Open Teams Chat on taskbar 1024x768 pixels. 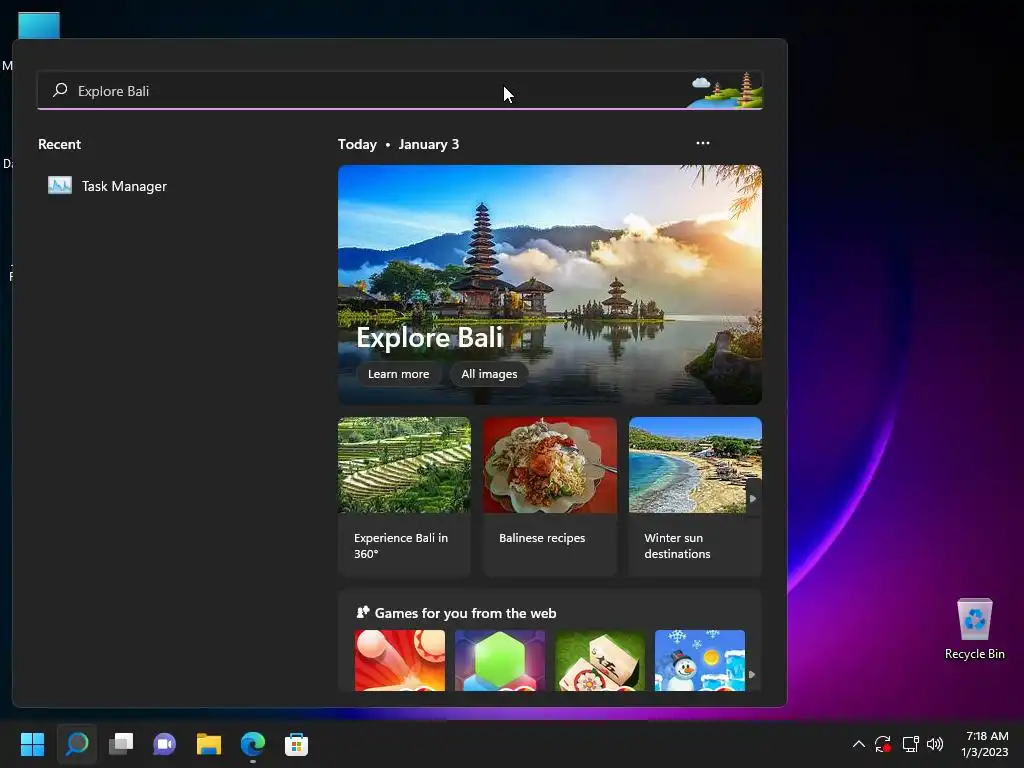tap(165, 744)
